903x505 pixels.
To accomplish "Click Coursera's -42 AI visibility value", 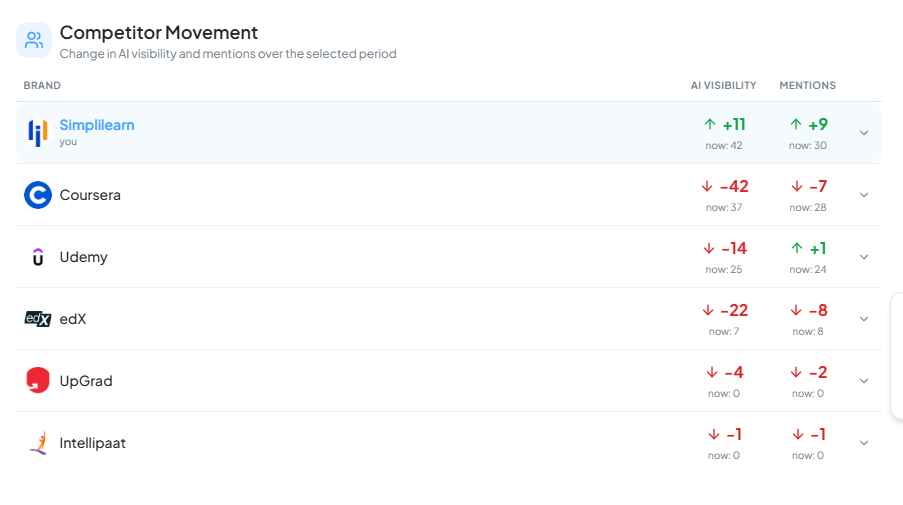I will [734, 187].
